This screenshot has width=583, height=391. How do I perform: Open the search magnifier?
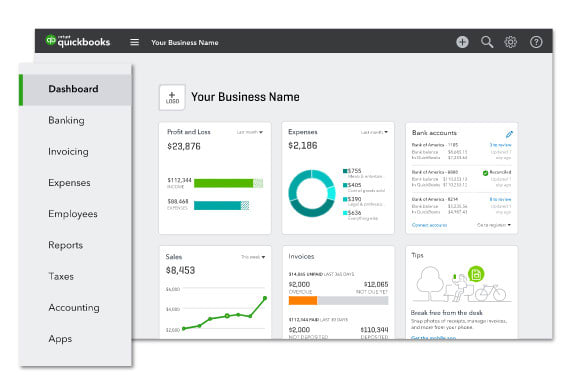point(487,42)
